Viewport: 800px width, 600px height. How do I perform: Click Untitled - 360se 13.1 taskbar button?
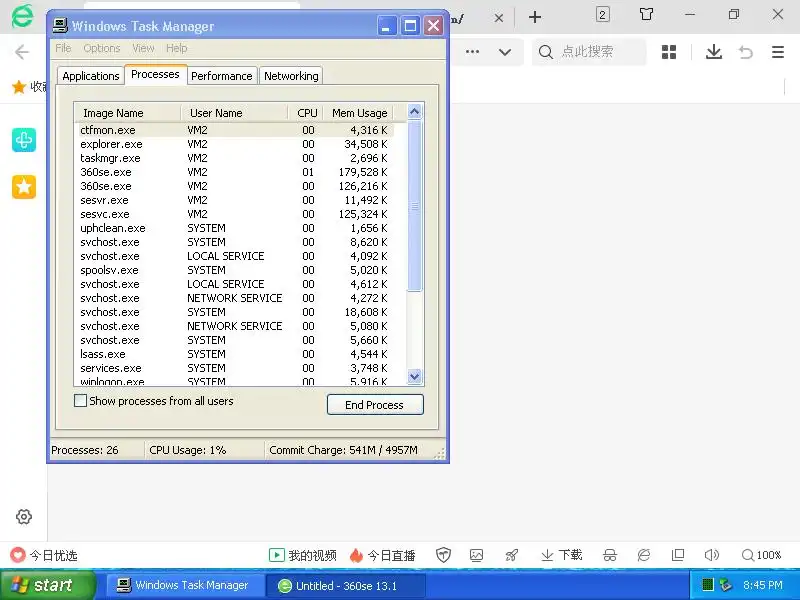pyautogui.click(x=346, y=586)
